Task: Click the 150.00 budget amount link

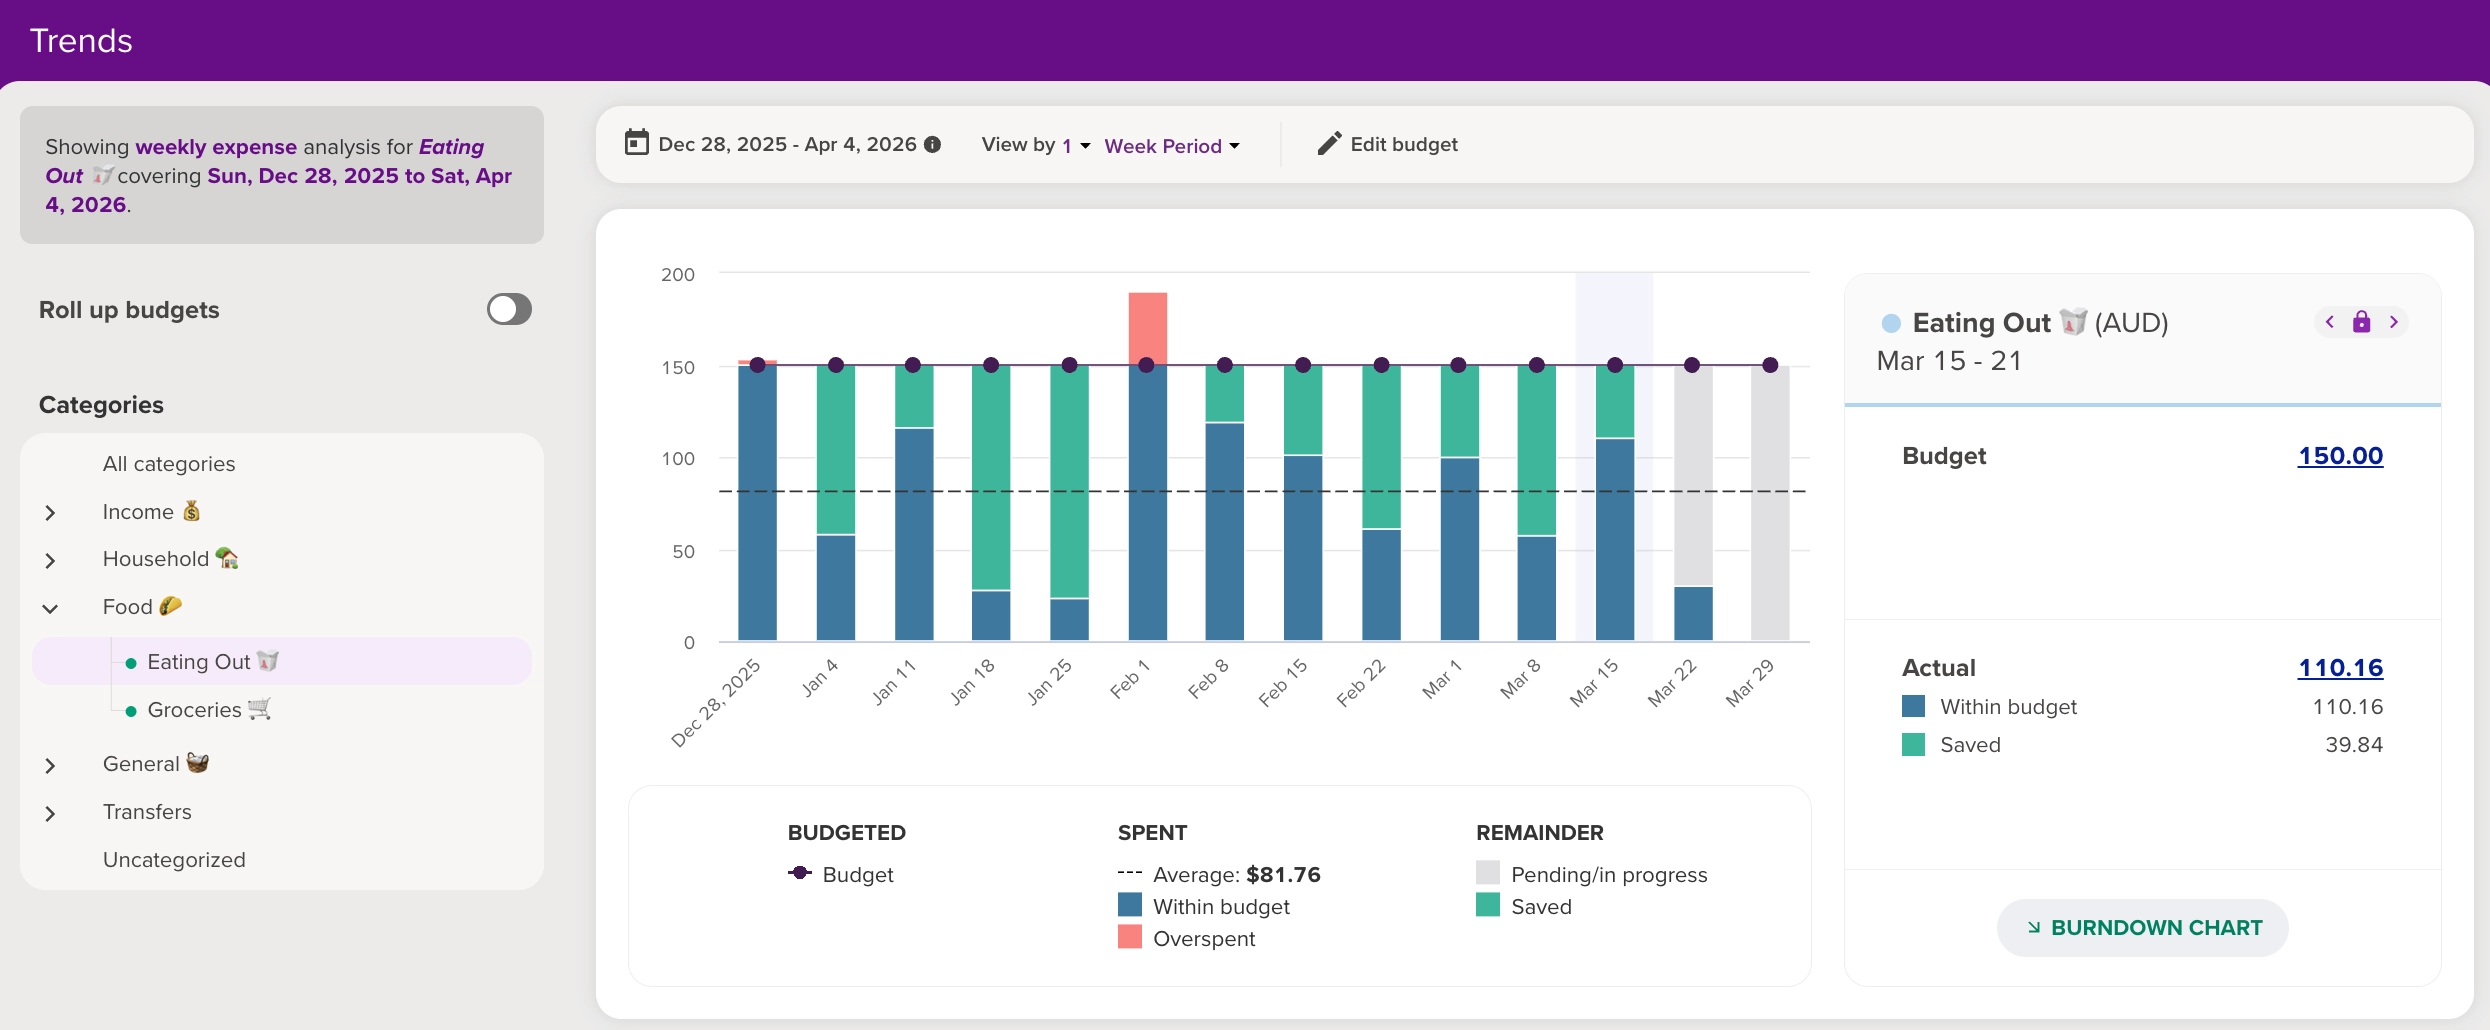Action: coord(2340,456)
